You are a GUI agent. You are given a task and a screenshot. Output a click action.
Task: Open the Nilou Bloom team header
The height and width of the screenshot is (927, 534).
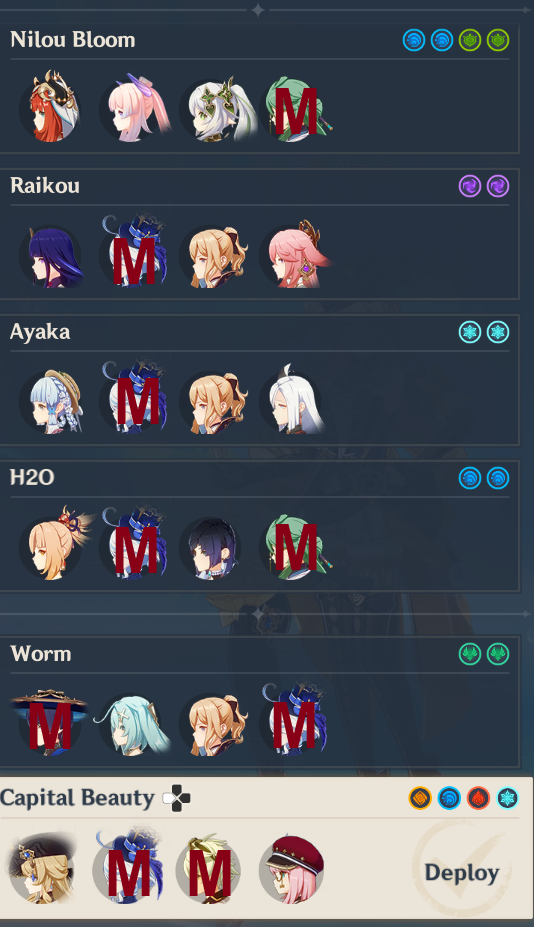coord(73,40)
